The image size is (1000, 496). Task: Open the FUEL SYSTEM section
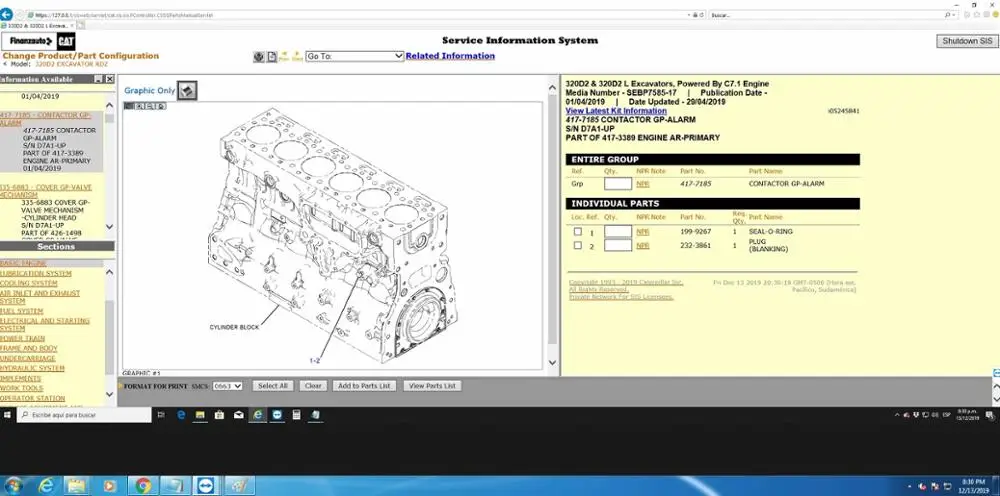(22, 311)
